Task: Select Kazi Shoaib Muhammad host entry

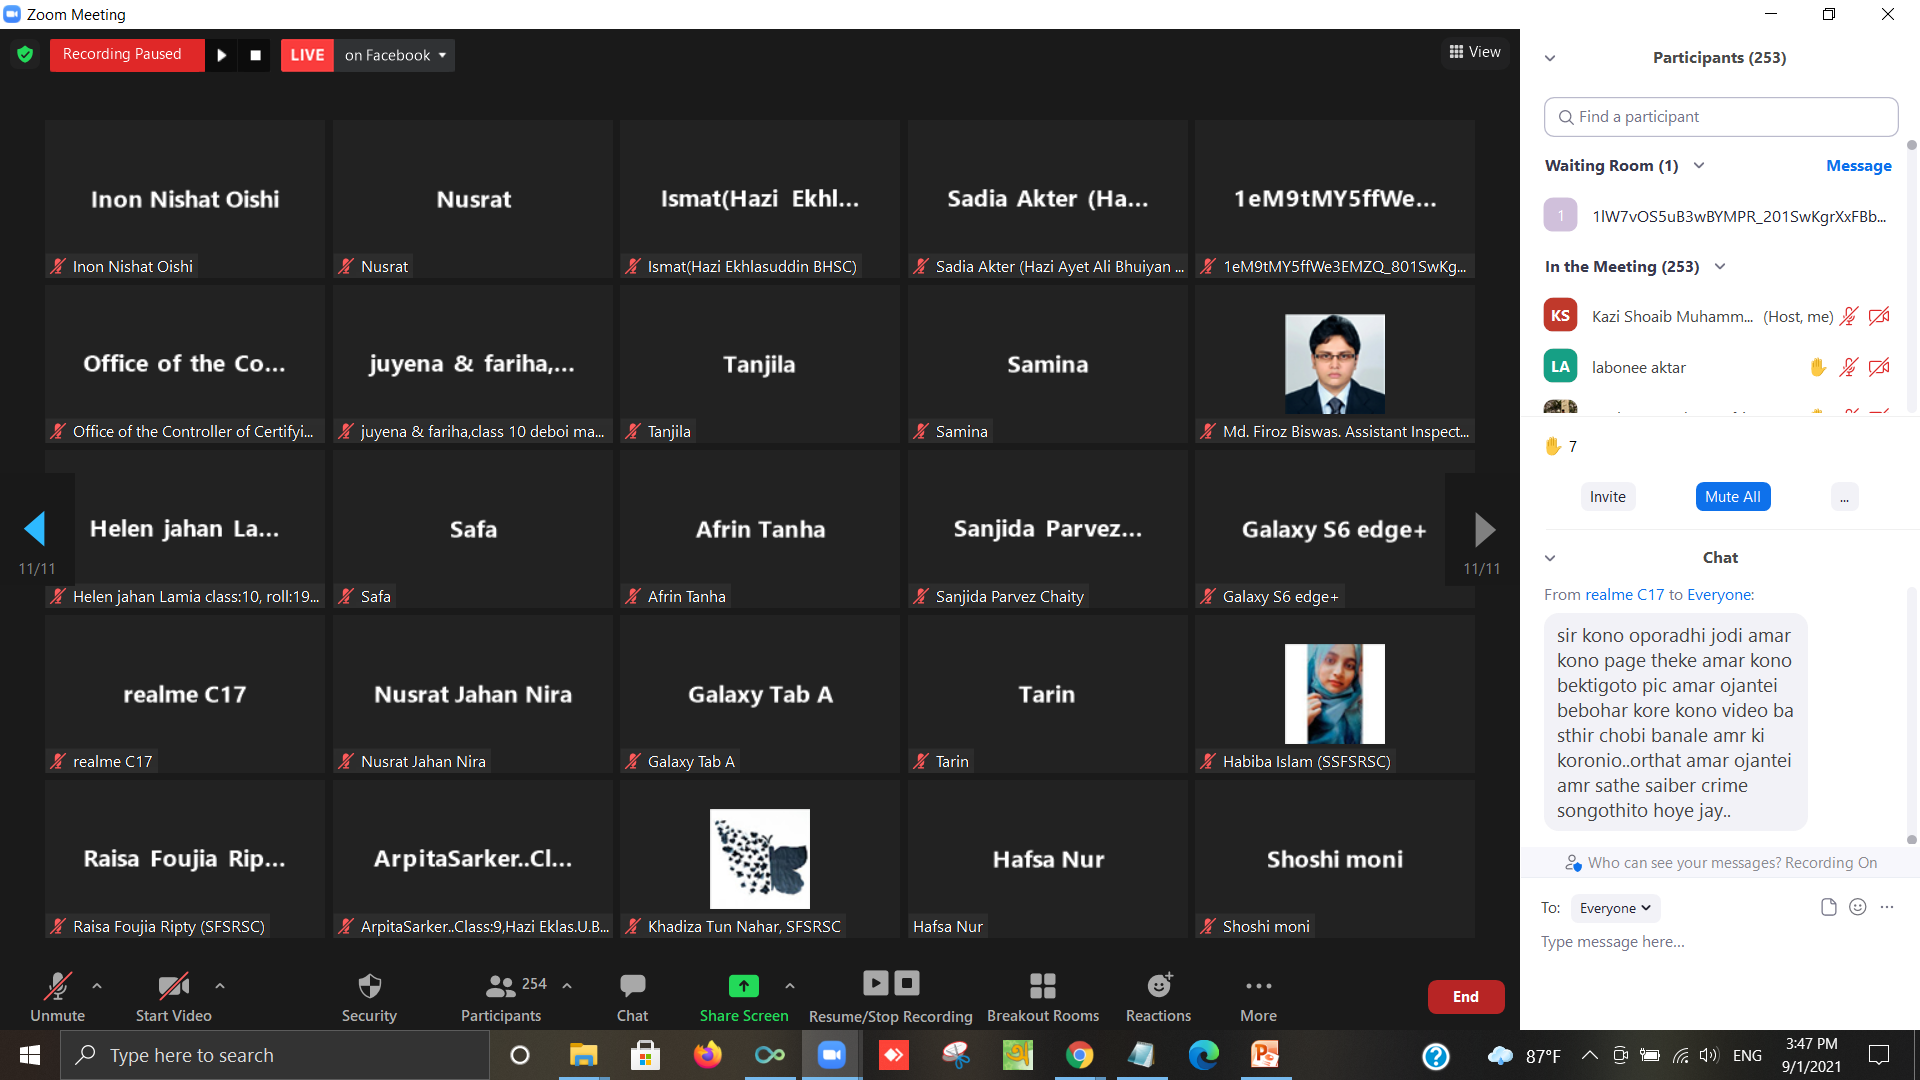Action: tap(1716, 316)
